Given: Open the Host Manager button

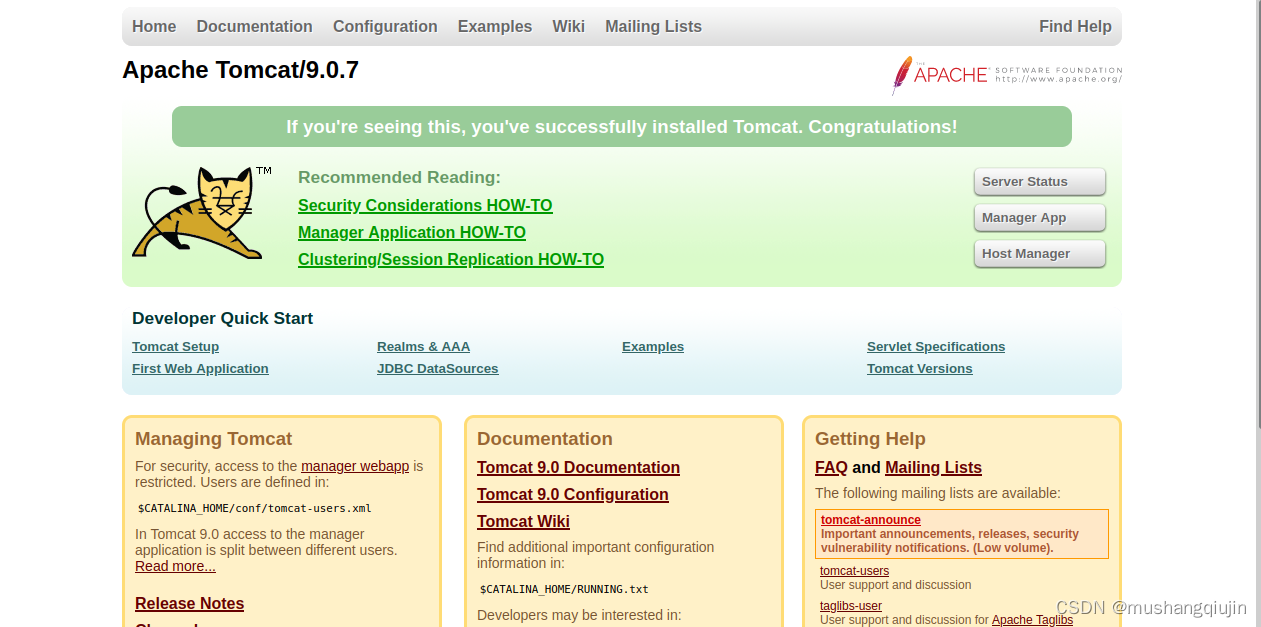Looking at the screenshot, I should (1040, 254).
